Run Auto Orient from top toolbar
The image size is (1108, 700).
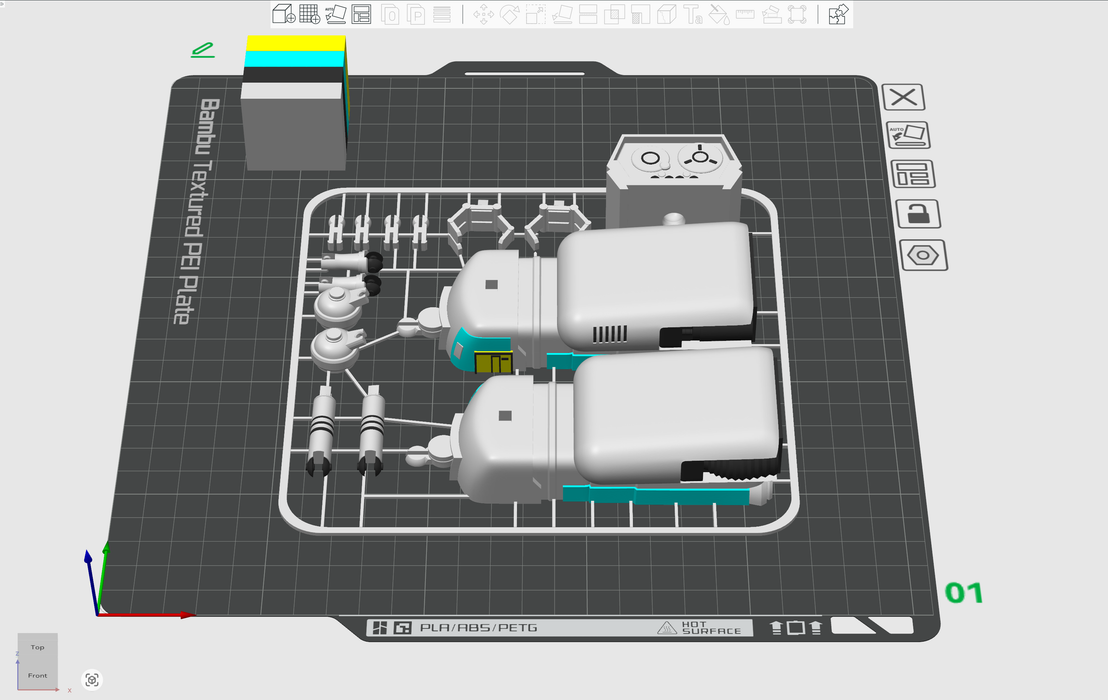[x=336, y=14]
